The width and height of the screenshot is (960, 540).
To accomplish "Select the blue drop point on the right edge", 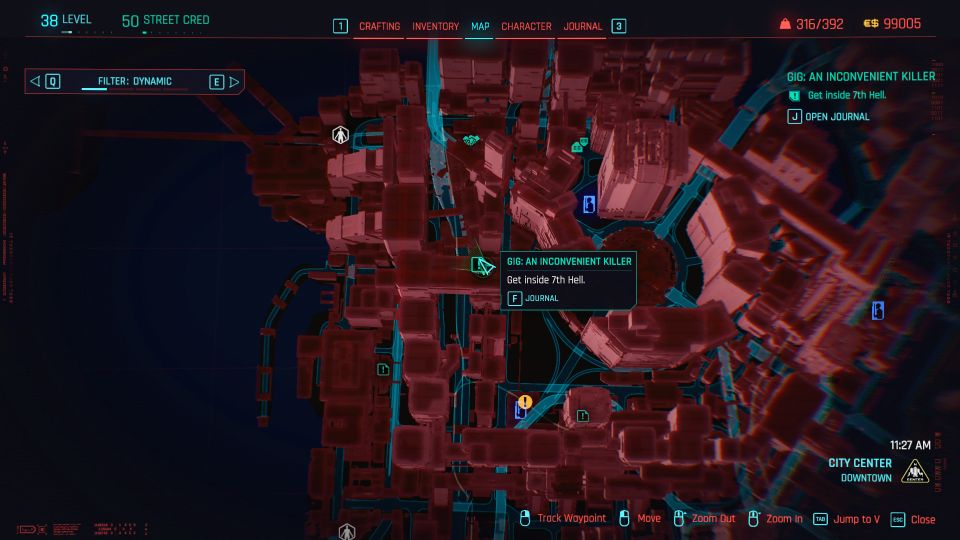I will (877, 310).
